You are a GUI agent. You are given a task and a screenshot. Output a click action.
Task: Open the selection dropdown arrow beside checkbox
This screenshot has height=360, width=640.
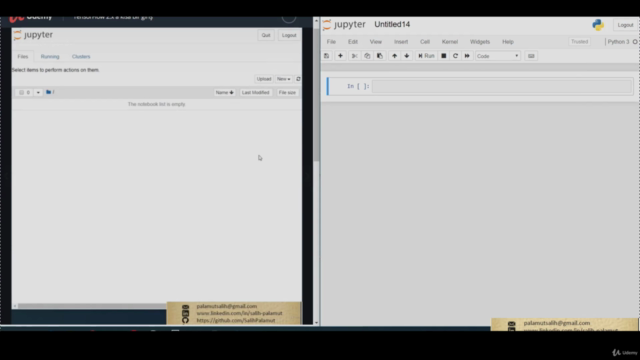click(x=38, y=92)
